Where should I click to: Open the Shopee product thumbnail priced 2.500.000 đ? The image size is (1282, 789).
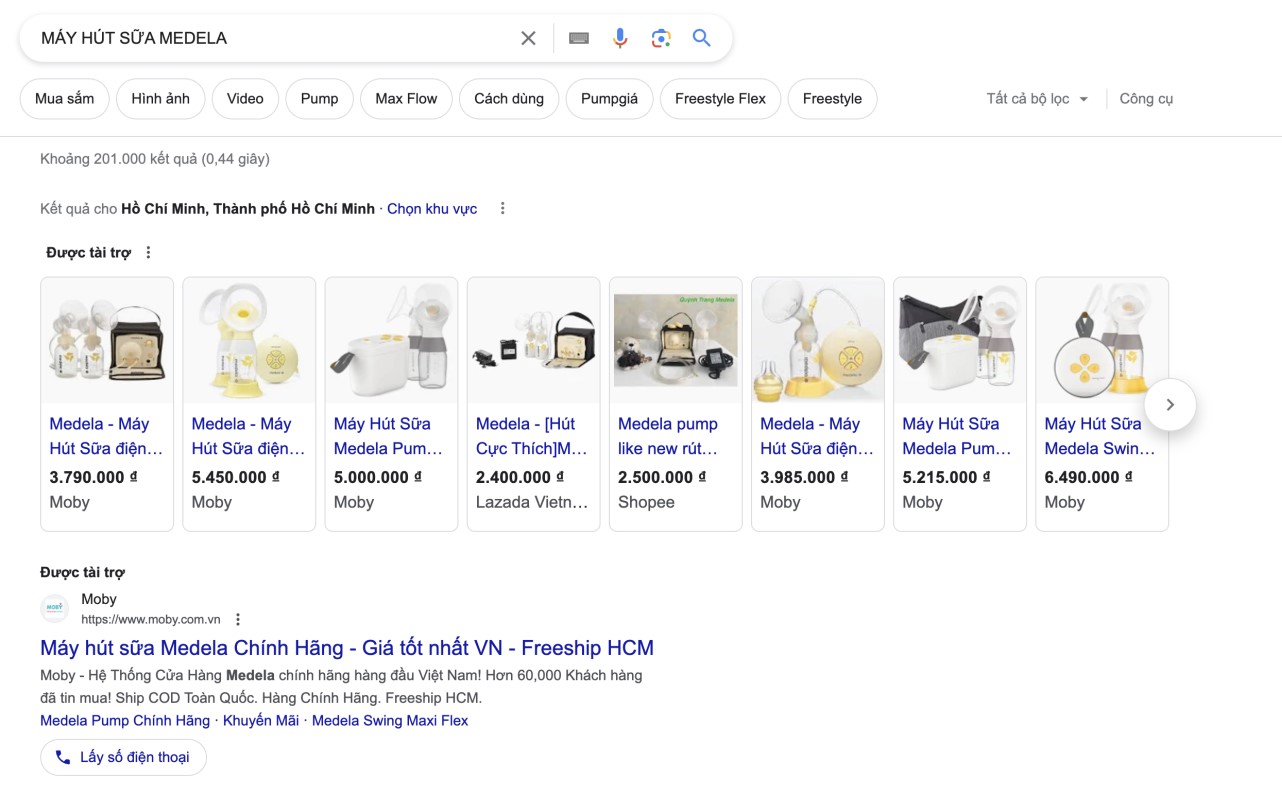pyautogui.click(x=675, y=340)
